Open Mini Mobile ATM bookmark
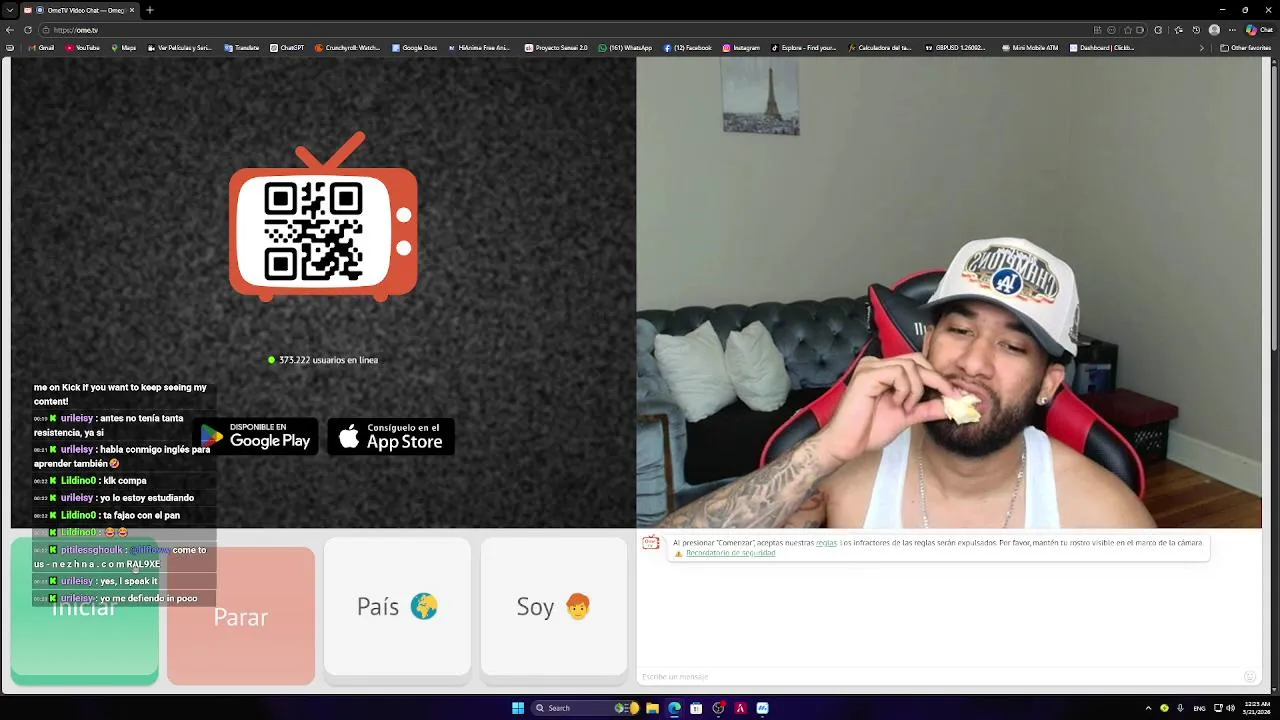This screenshot has width=1280, height=720. click(x=1028, y=47)
